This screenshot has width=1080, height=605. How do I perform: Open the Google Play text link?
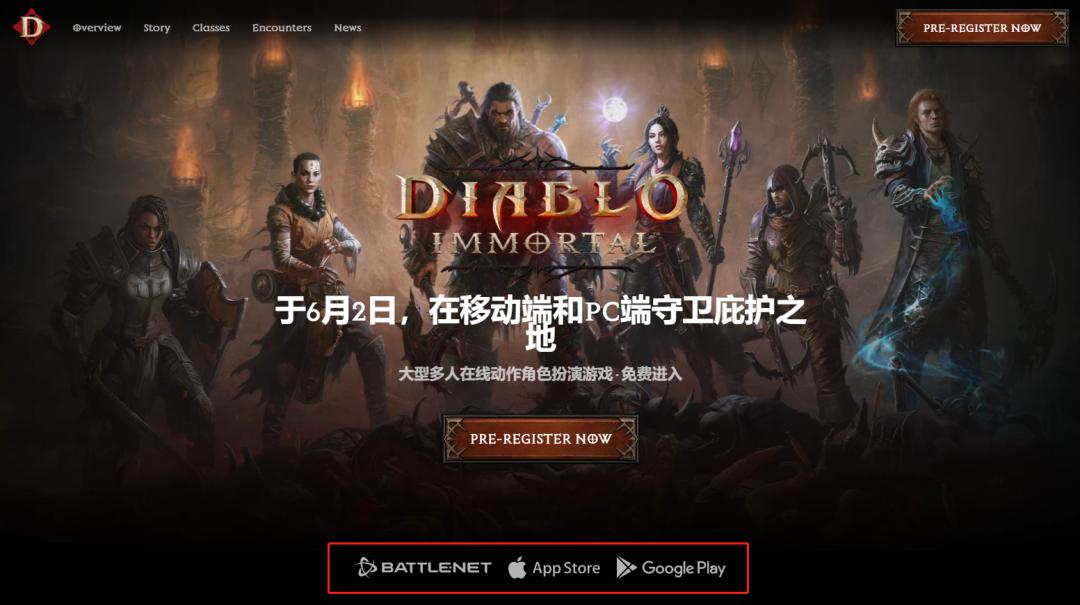(683, 568)
